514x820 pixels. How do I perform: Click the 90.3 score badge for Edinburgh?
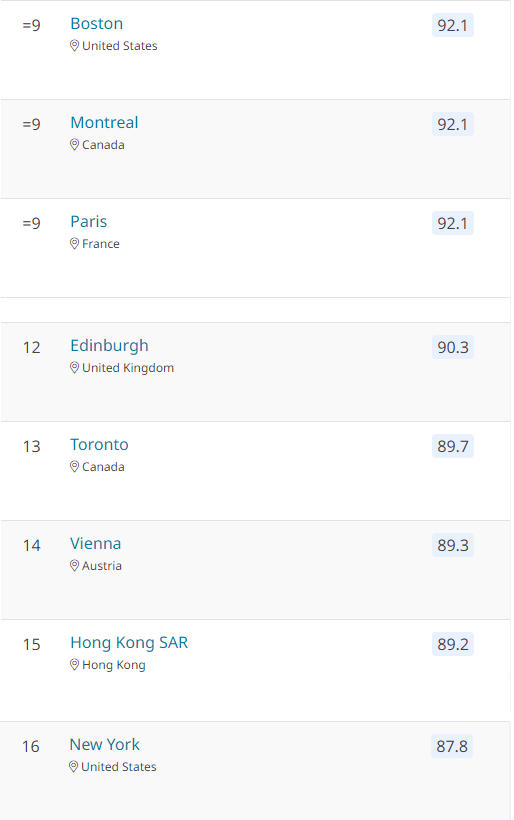pos(453,347)
